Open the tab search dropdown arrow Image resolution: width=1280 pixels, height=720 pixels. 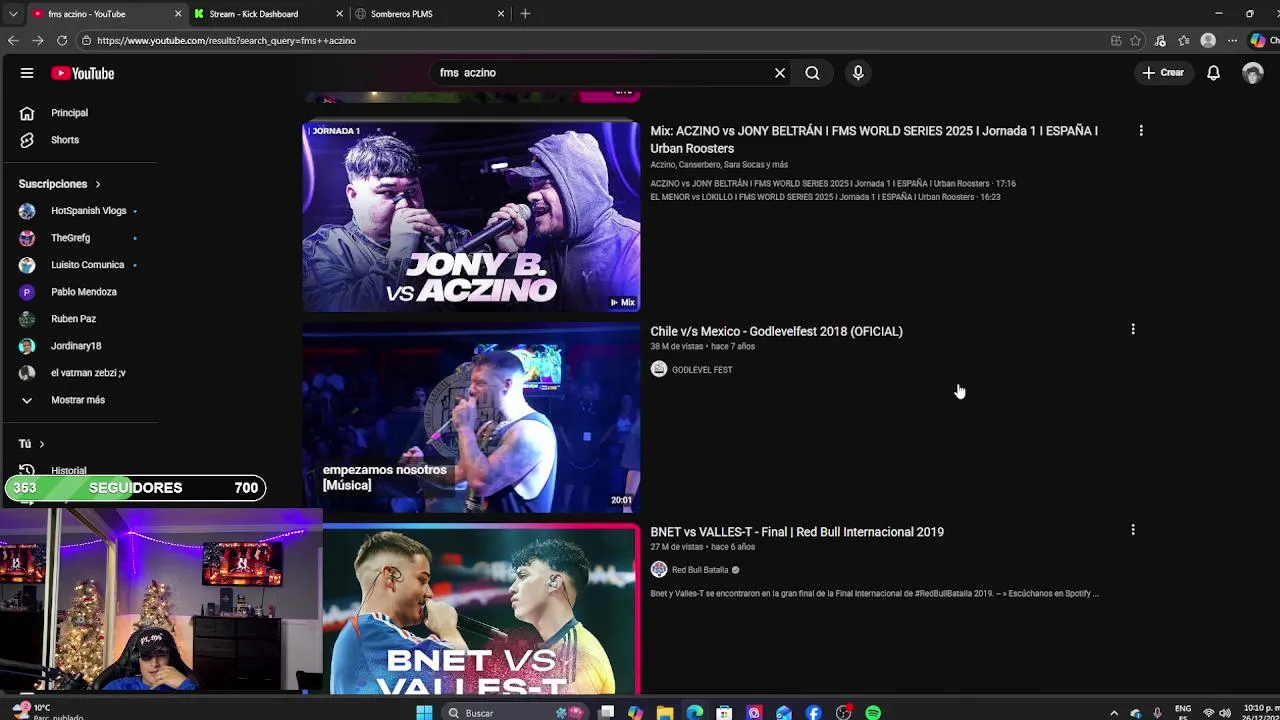pyautogui.click(x=13, y=14)
